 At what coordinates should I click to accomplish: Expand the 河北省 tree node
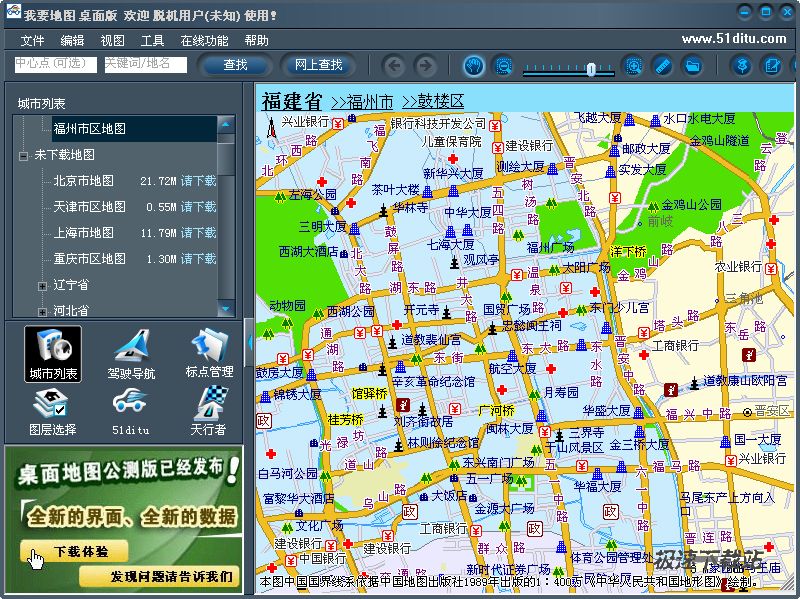point(42,311)
